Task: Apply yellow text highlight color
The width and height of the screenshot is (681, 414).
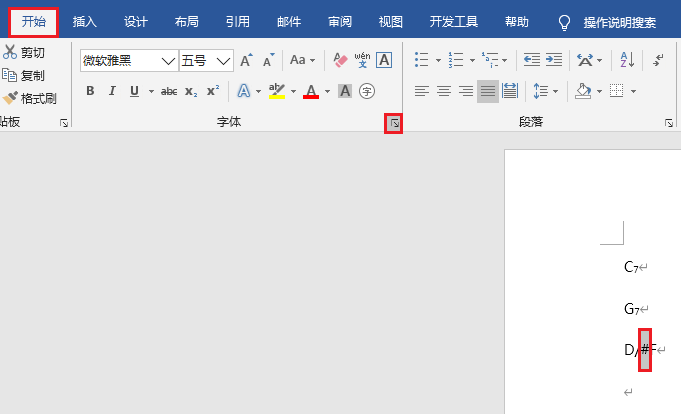Action: click(x=277, y=91)
